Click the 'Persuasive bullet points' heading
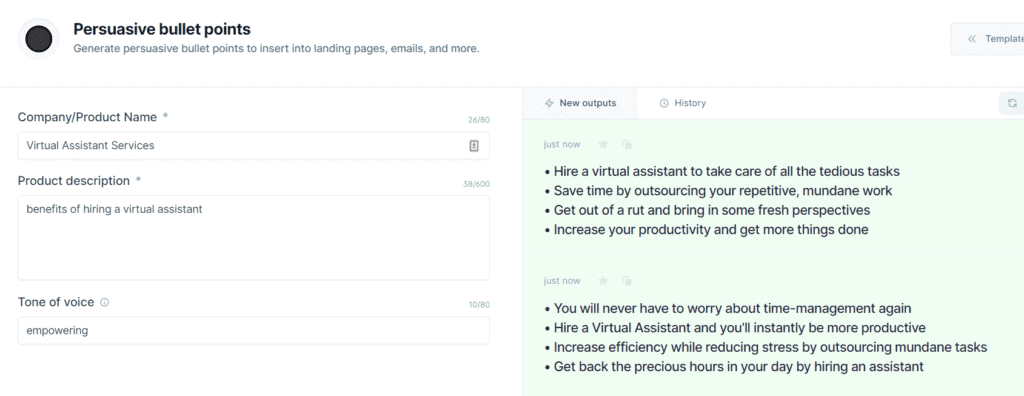Image resolution: width=1024 pixels, height=396 pixels. pos(162,29)
